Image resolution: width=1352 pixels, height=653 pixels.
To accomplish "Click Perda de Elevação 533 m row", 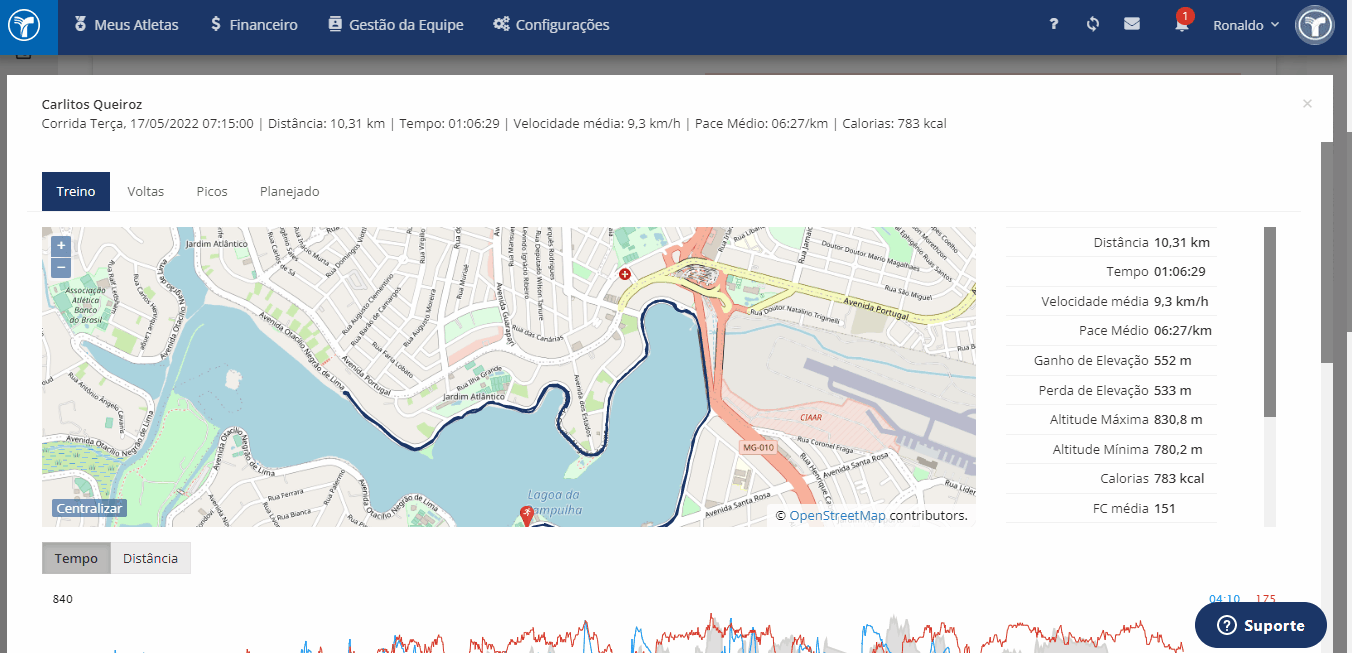I will point(1111,390).
